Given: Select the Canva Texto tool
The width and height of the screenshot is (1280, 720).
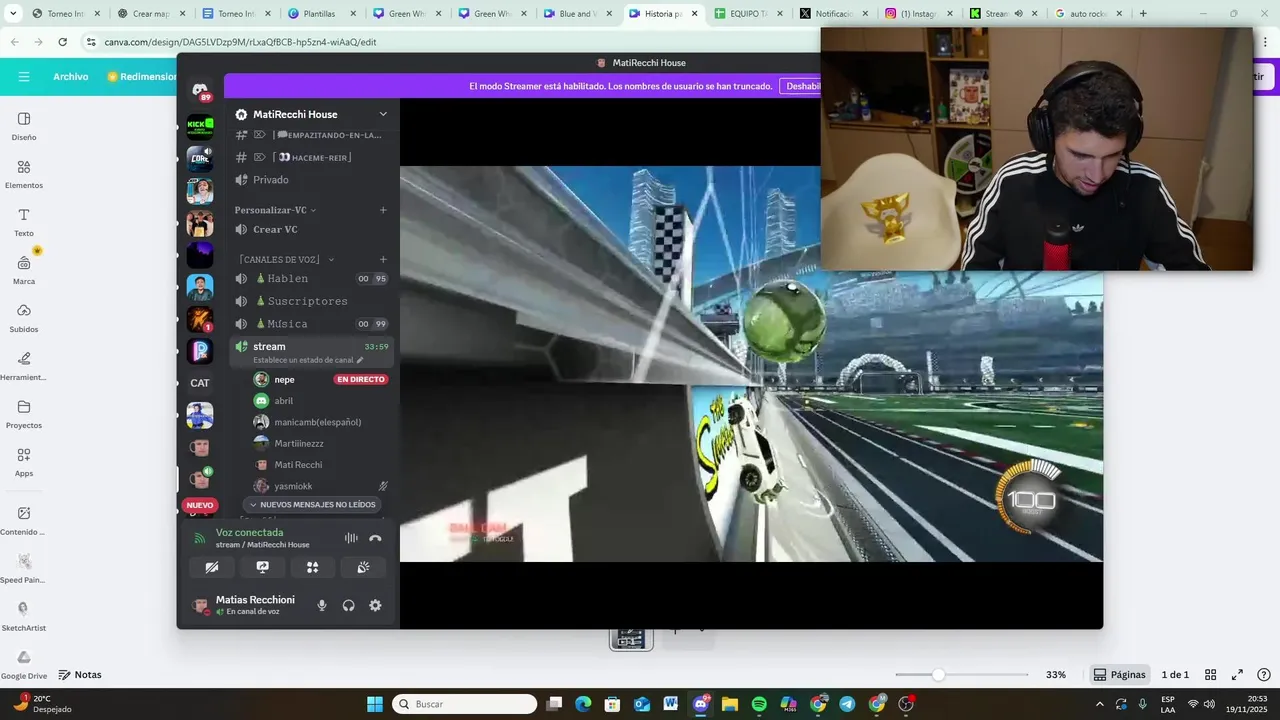Looking at the screenshot, I should [x=24, y=221].
